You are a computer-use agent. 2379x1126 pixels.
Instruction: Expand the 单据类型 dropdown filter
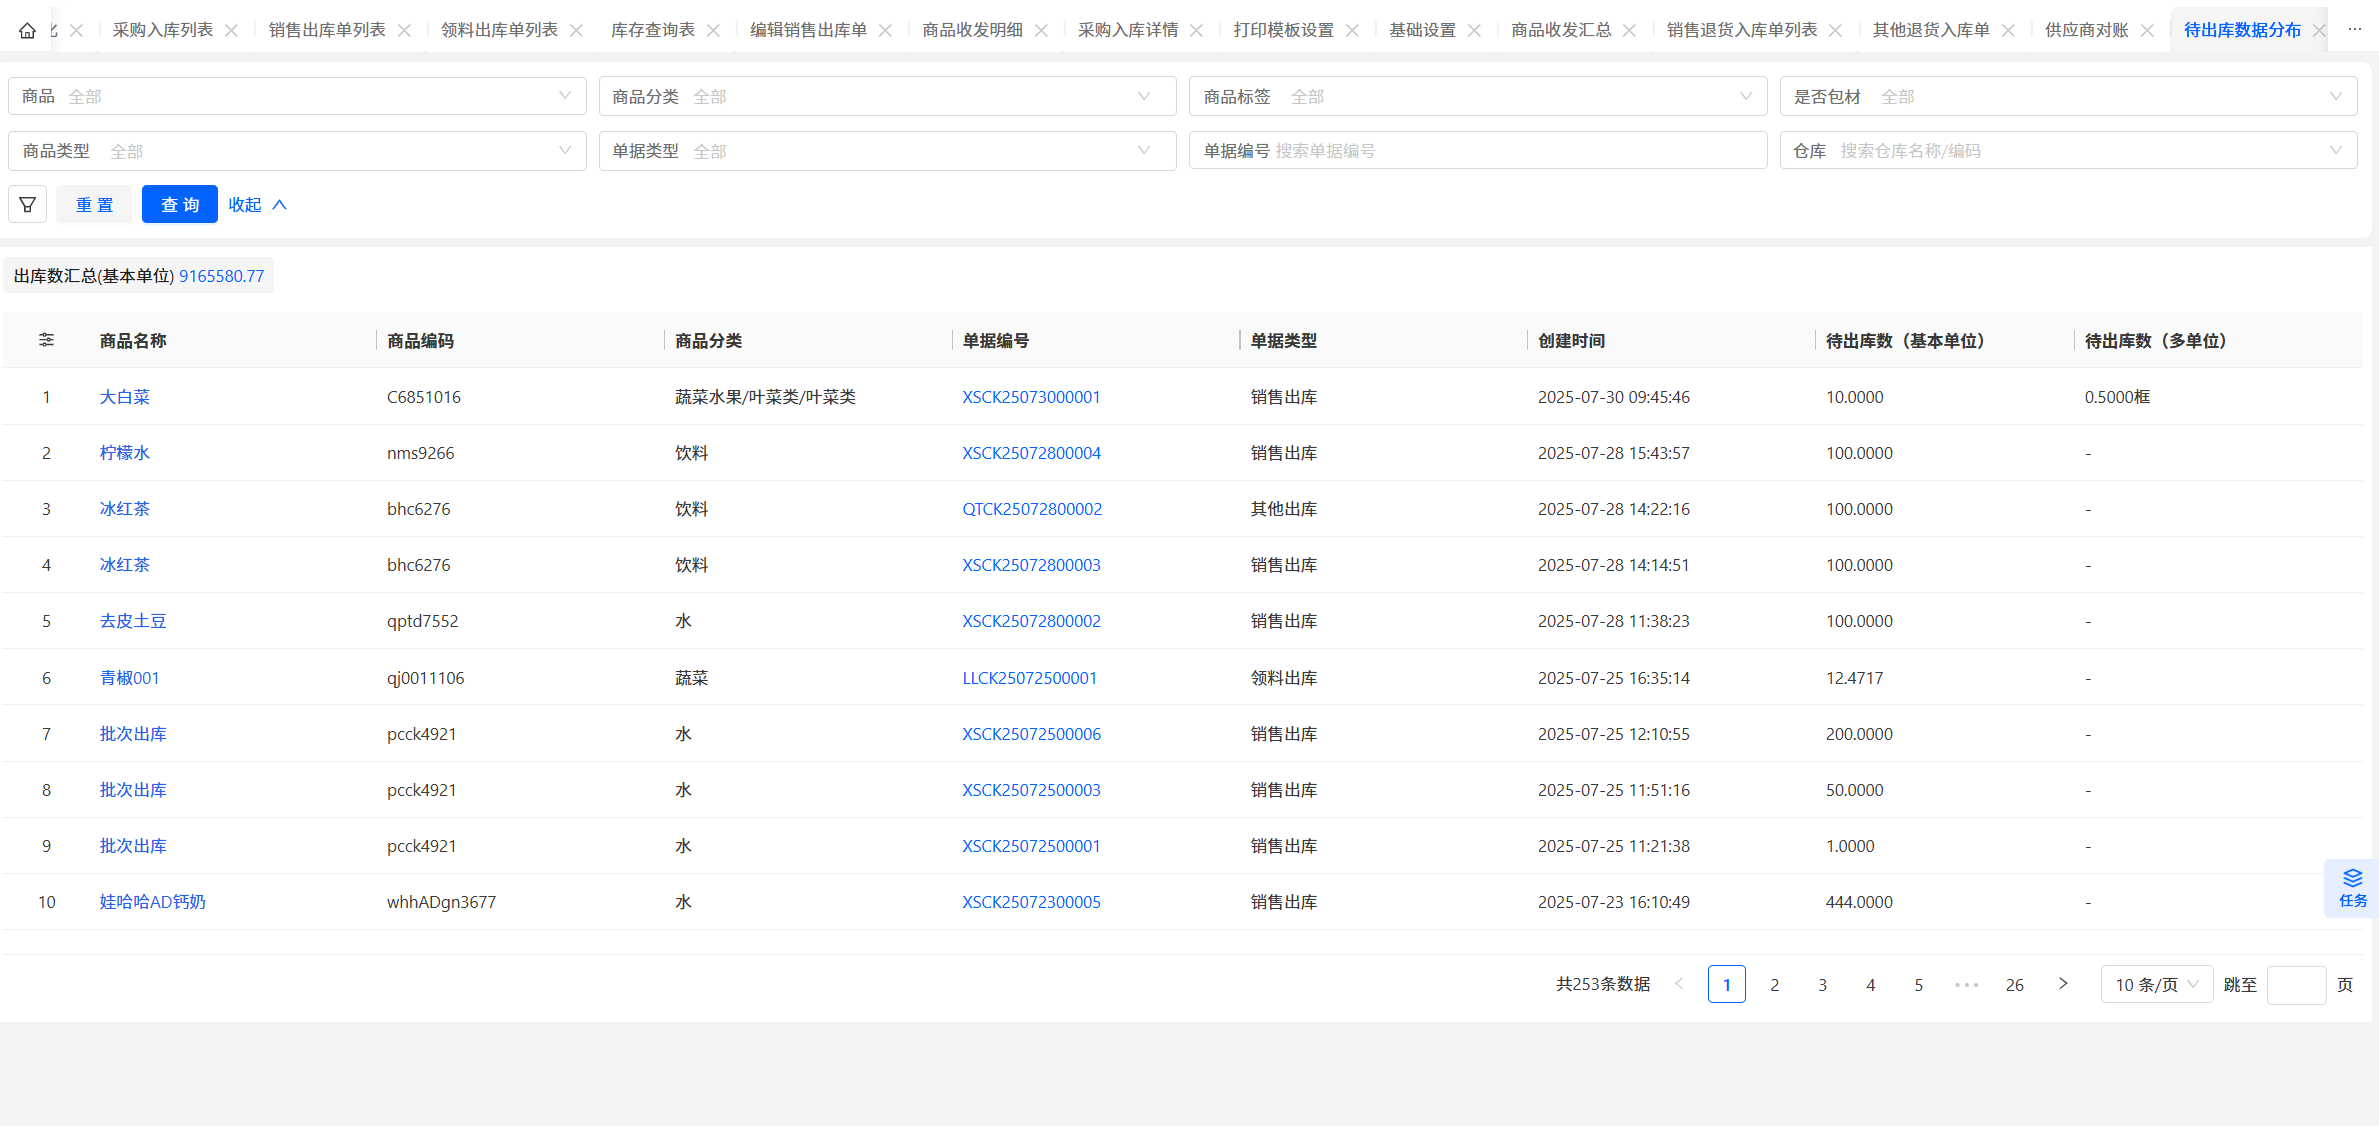point(887,151)
